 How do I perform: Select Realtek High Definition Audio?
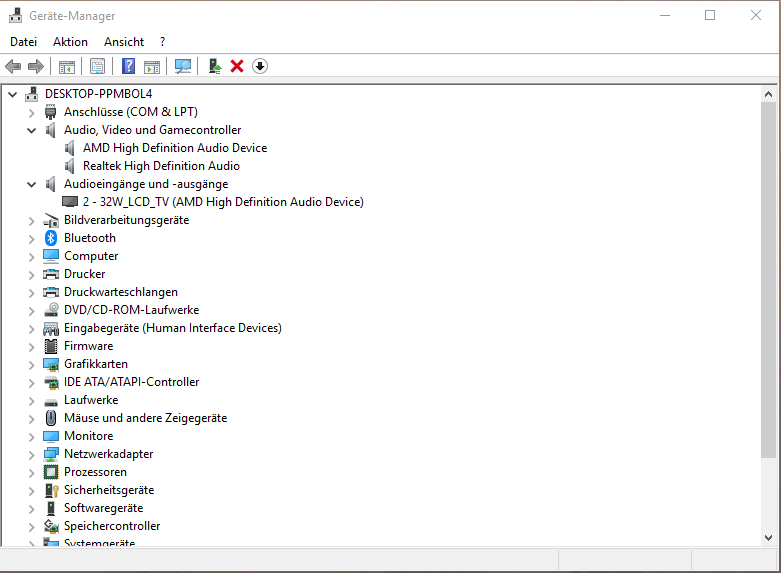click(x=161, y=166)
